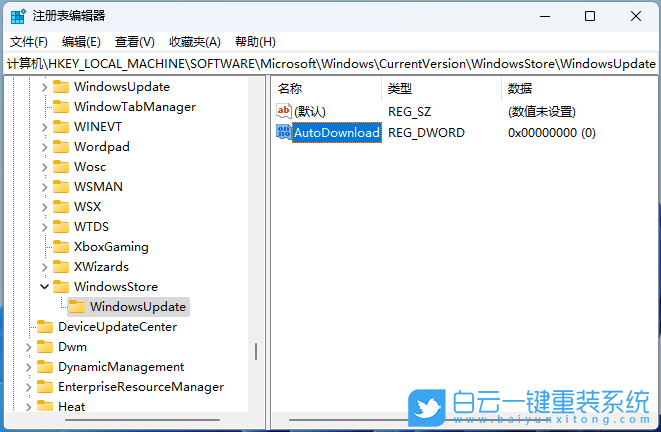This screenshot has height=432, width=661.
Task: Expand the XWizards tree node
Action: tap(45, 267)
